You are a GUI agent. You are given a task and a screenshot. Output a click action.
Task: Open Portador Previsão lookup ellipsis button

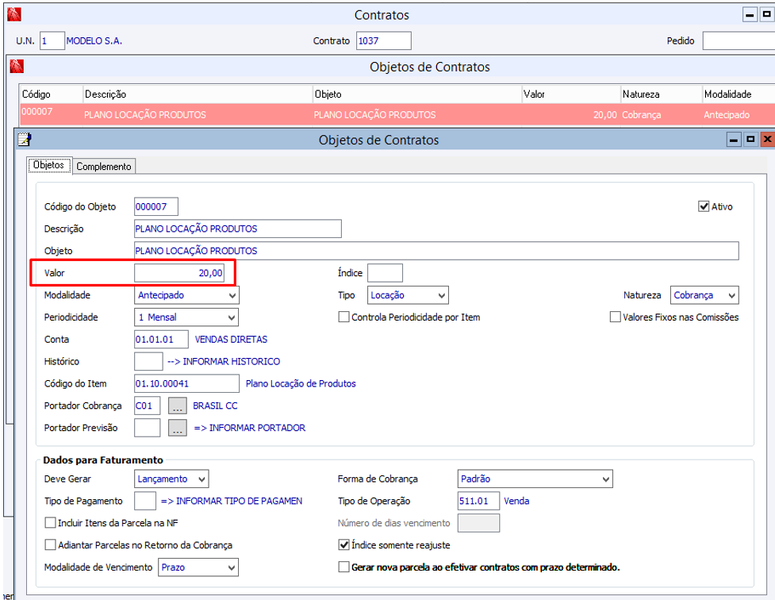coord(177,428)
